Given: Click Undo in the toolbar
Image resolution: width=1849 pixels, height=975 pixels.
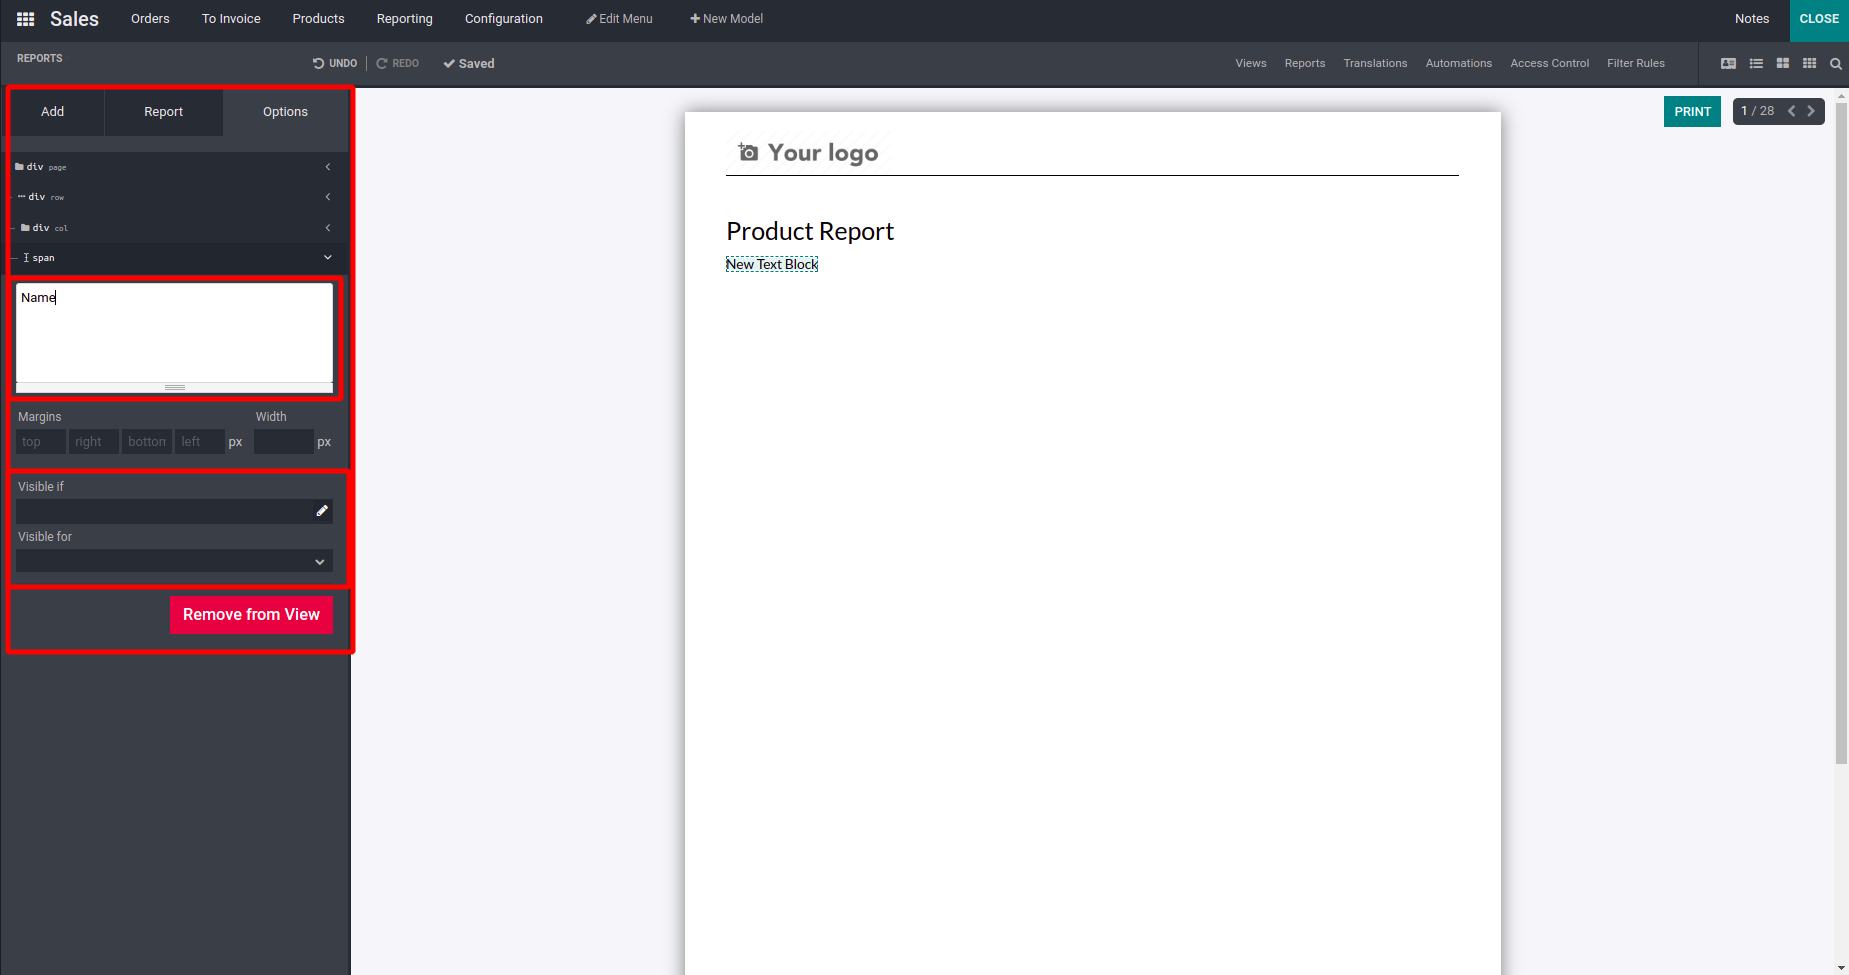Looking at the screenshot, I should pos(335,63).
